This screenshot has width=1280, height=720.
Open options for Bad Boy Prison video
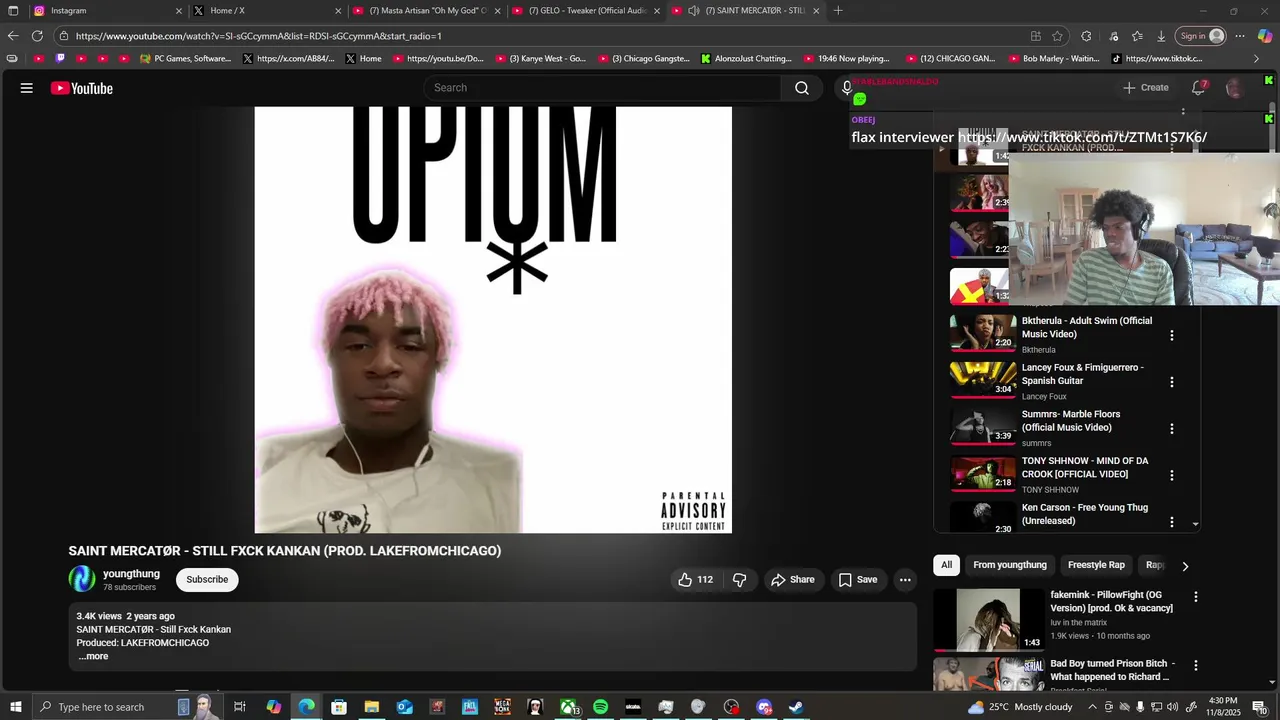tap(1195, 666)
